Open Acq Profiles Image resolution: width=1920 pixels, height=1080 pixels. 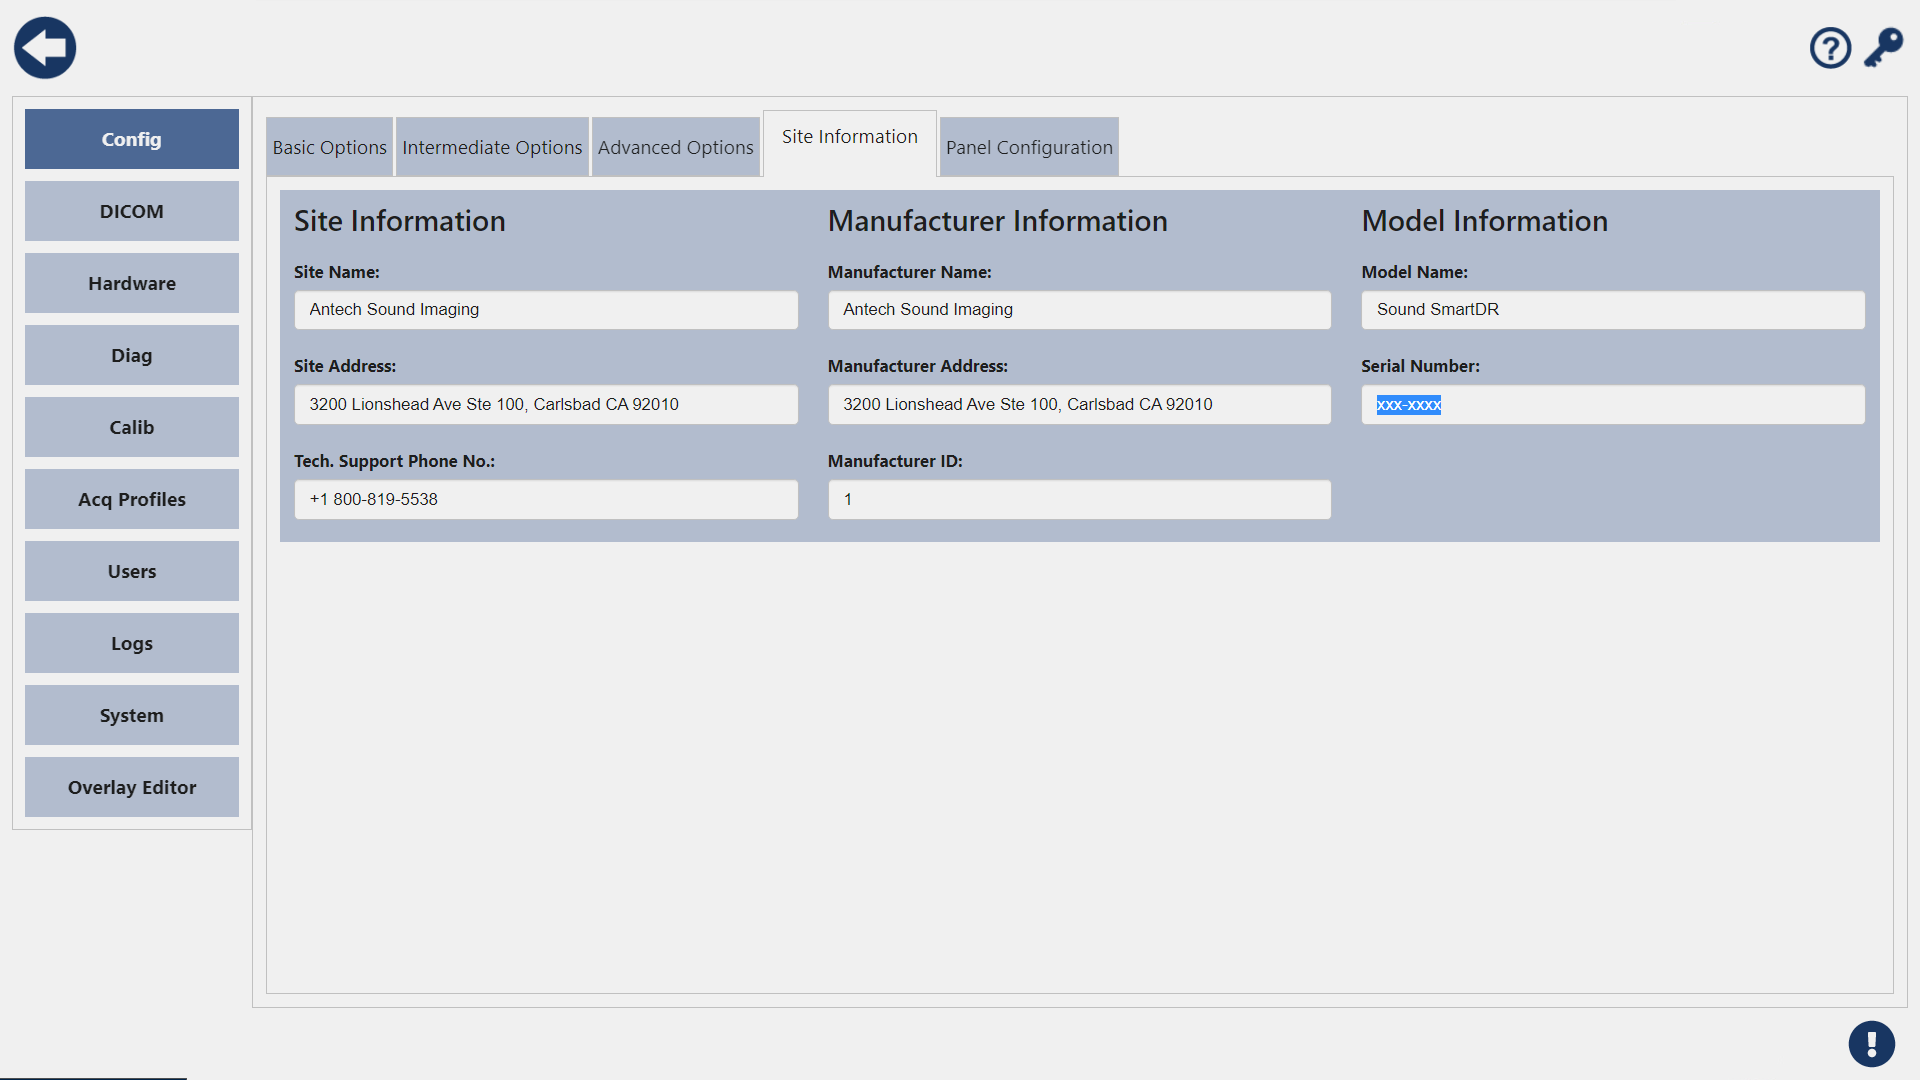pos(132,499)
